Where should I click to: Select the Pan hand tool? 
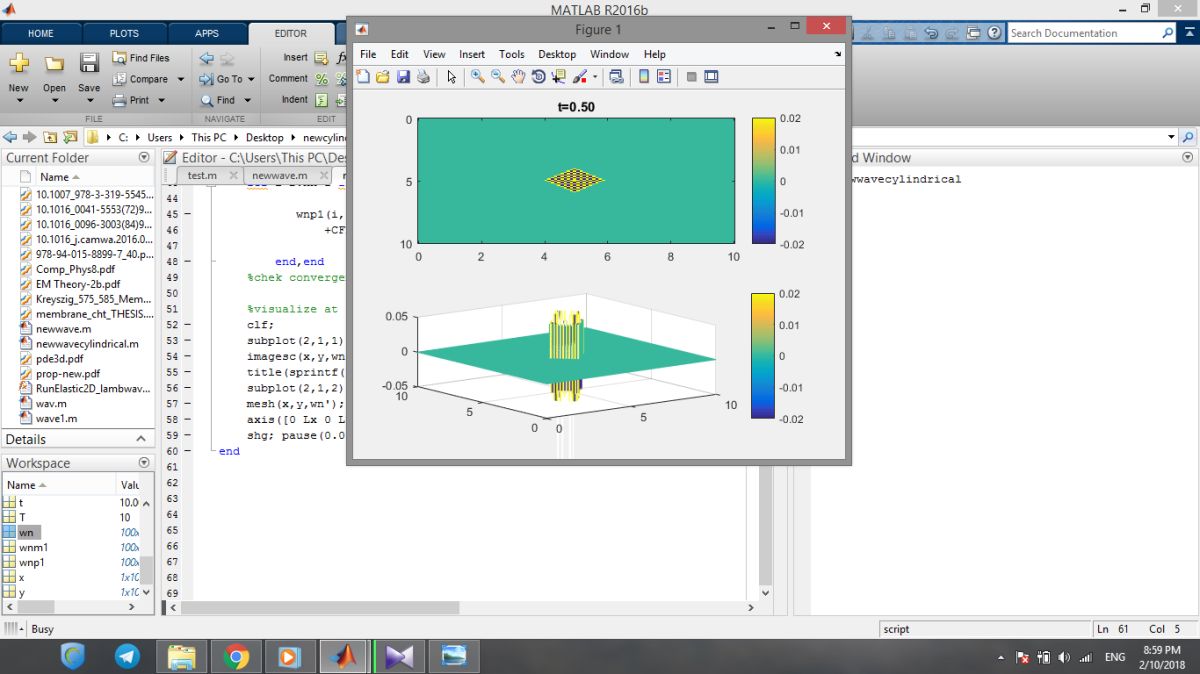pyautogui.click(x=518, y=77)
